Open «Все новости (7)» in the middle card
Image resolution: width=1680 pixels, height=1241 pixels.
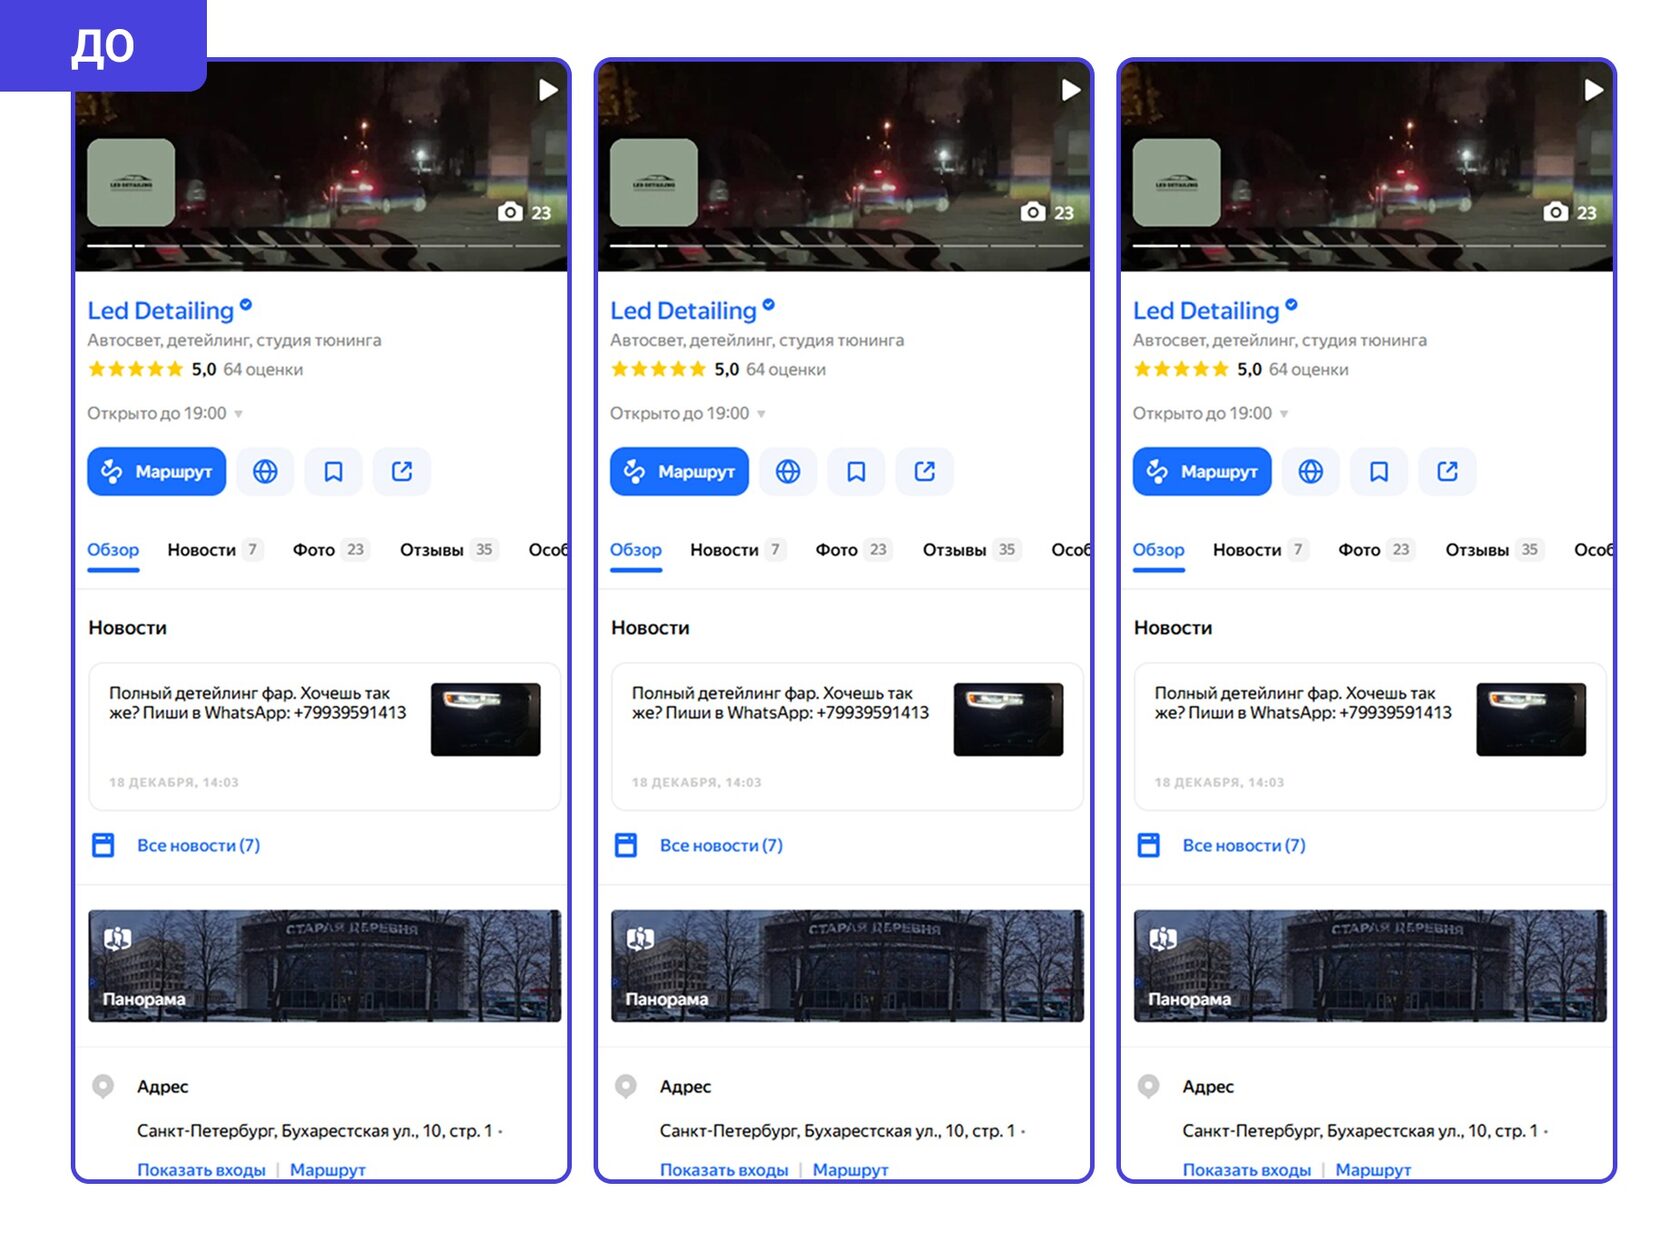coord(721,845)
